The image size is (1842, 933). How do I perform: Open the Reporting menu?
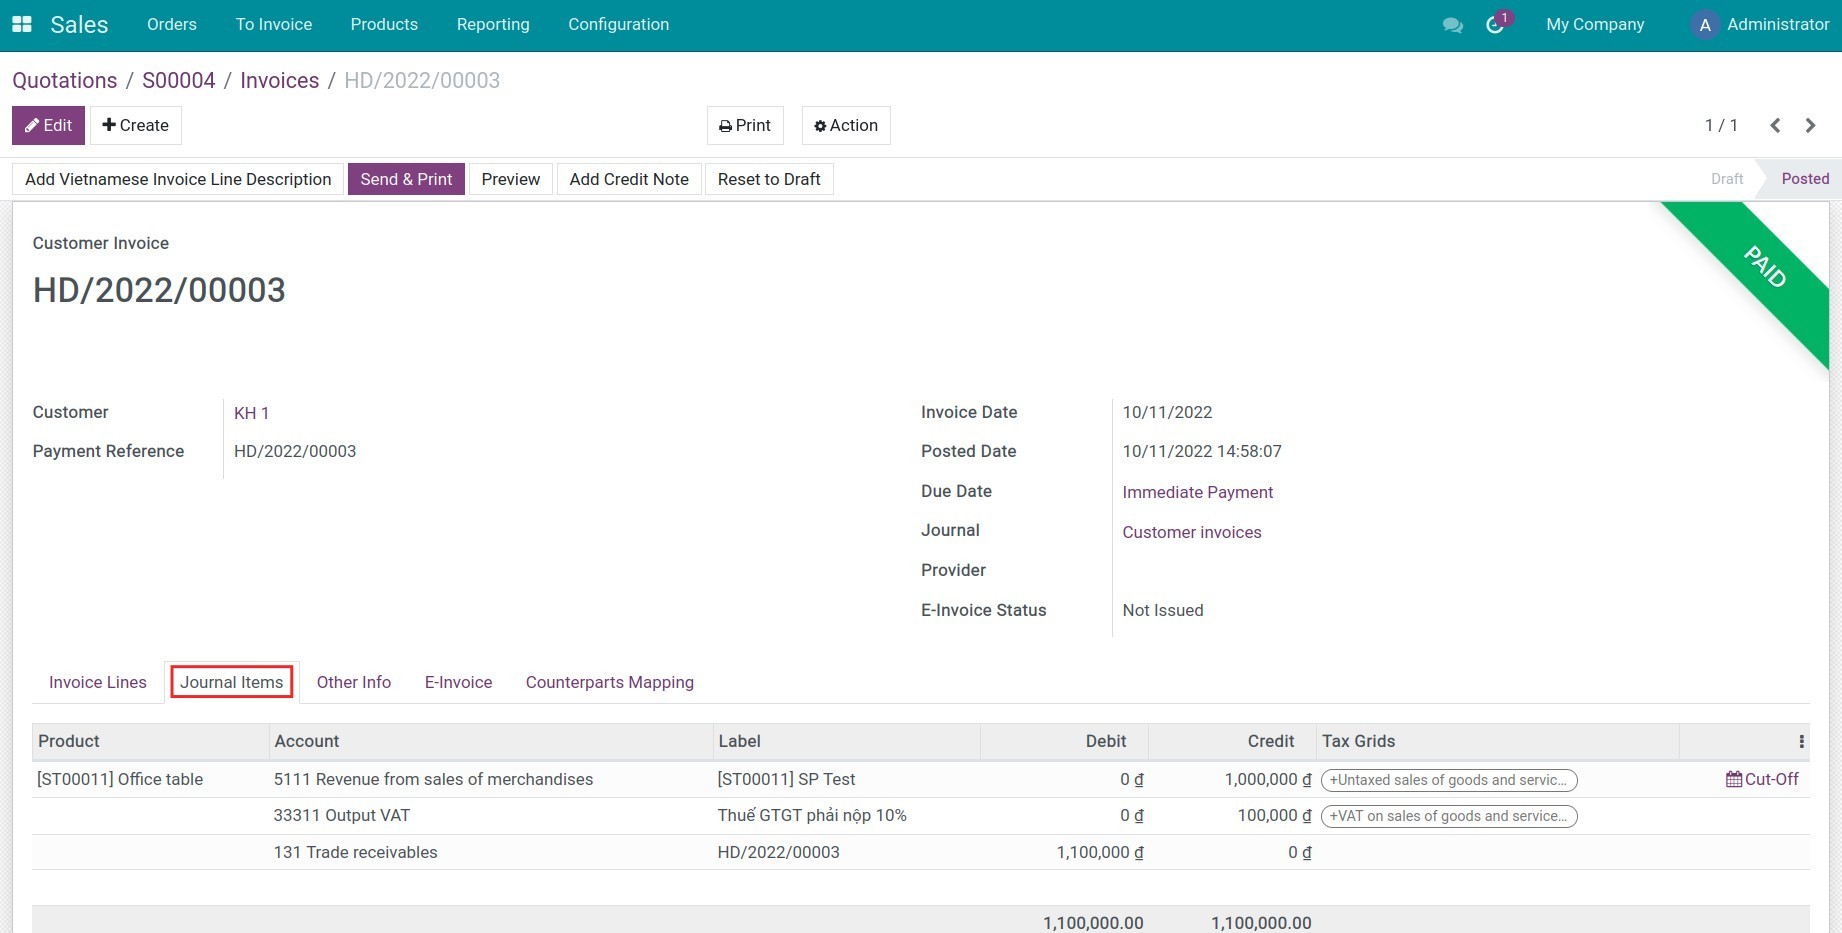click(493, 24)
